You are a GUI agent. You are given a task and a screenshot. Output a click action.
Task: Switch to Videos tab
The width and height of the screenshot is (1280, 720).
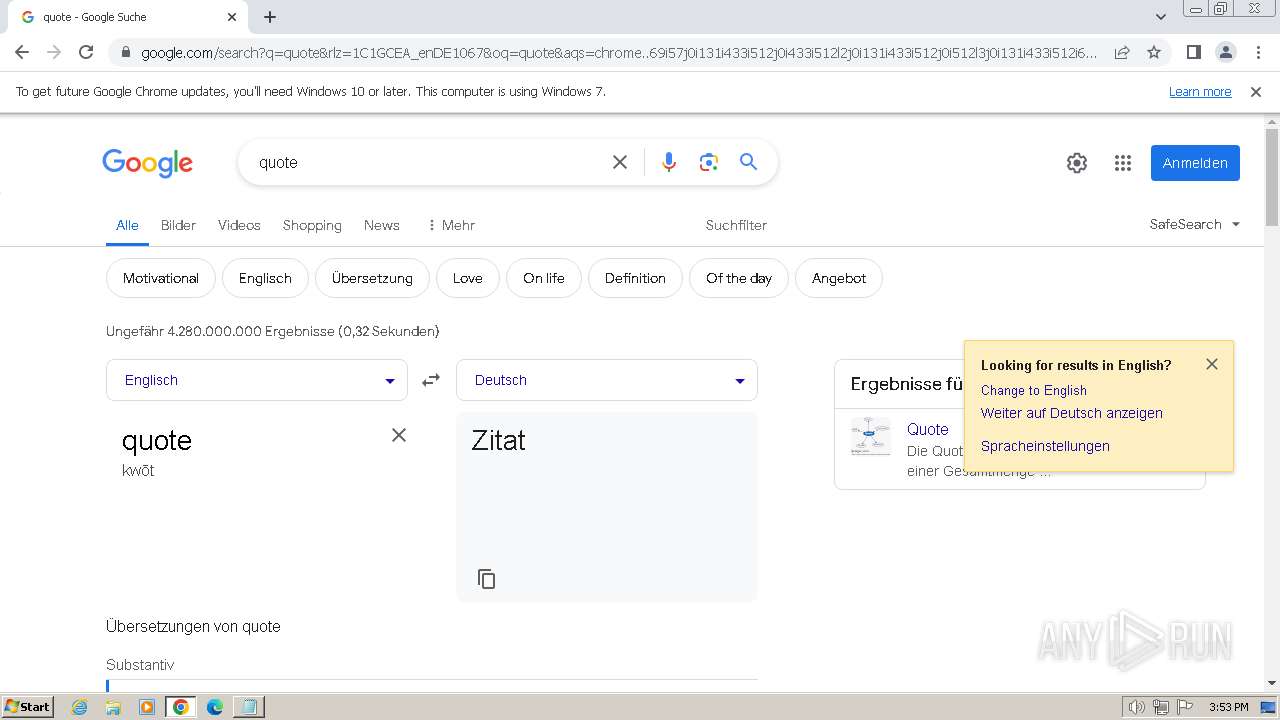click(239, 225)
